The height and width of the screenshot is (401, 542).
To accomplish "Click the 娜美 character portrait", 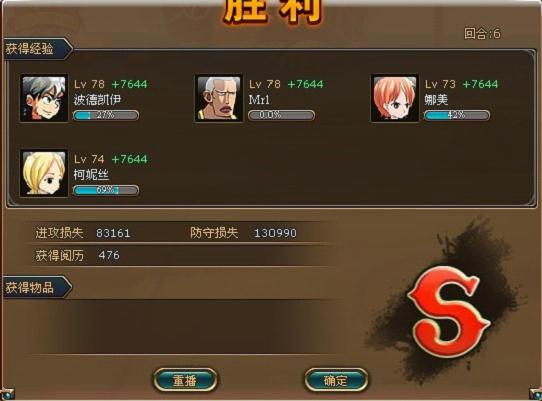I will coord(395,99).
